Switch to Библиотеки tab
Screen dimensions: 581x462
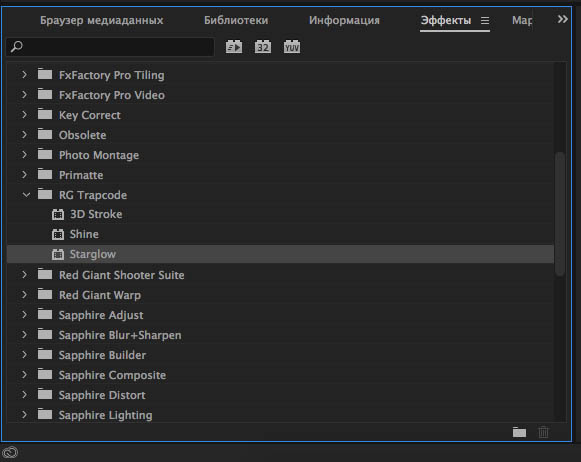(236, 20)
